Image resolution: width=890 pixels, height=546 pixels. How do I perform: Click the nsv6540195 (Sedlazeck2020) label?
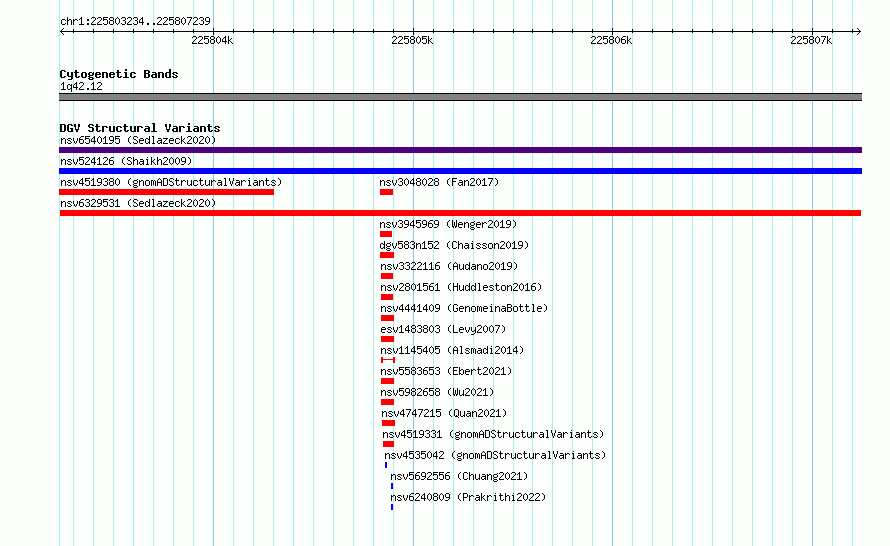pyautogui.click(x=138, y=140)
